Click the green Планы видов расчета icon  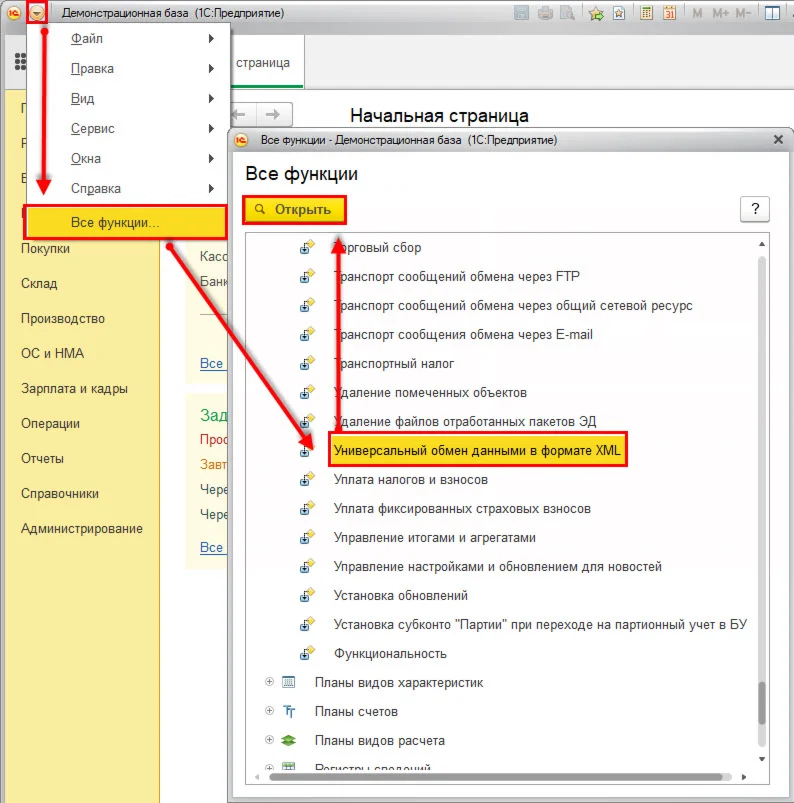point(289,741)
